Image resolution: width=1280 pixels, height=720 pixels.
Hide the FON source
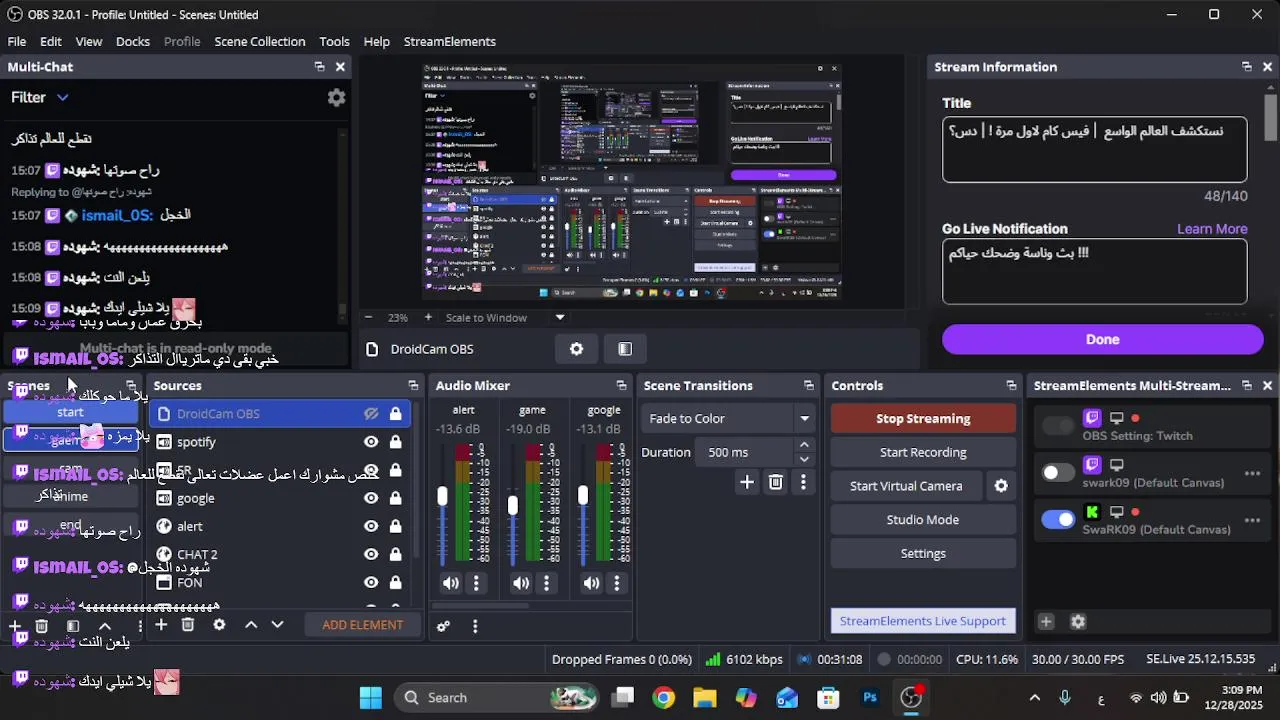(x=371, y=582)
